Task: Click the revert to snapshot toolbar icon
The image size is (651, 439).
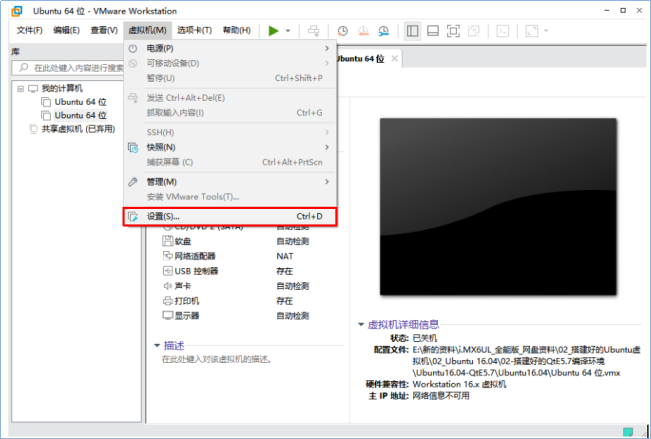Action: [x=363, y=31]
